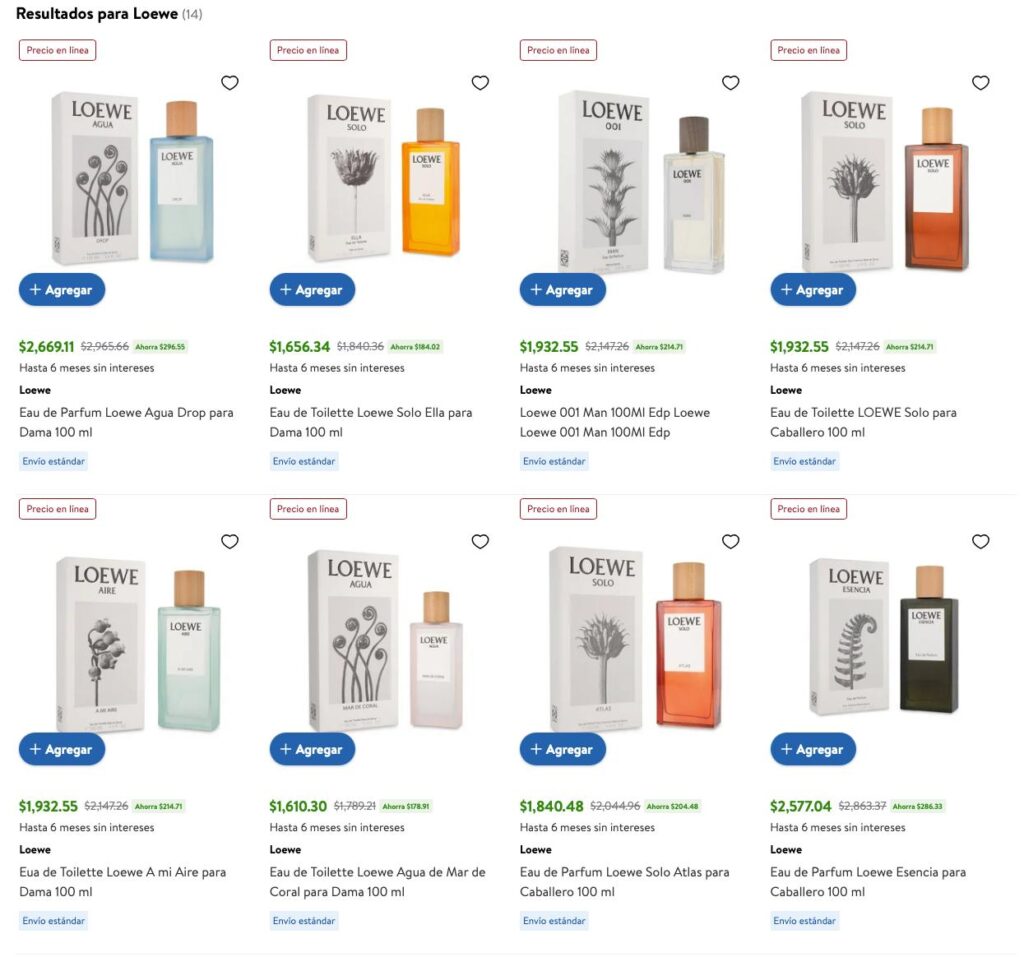Favorite the Loewe Esencia para Caballero perfume

[x=980, y=541]
